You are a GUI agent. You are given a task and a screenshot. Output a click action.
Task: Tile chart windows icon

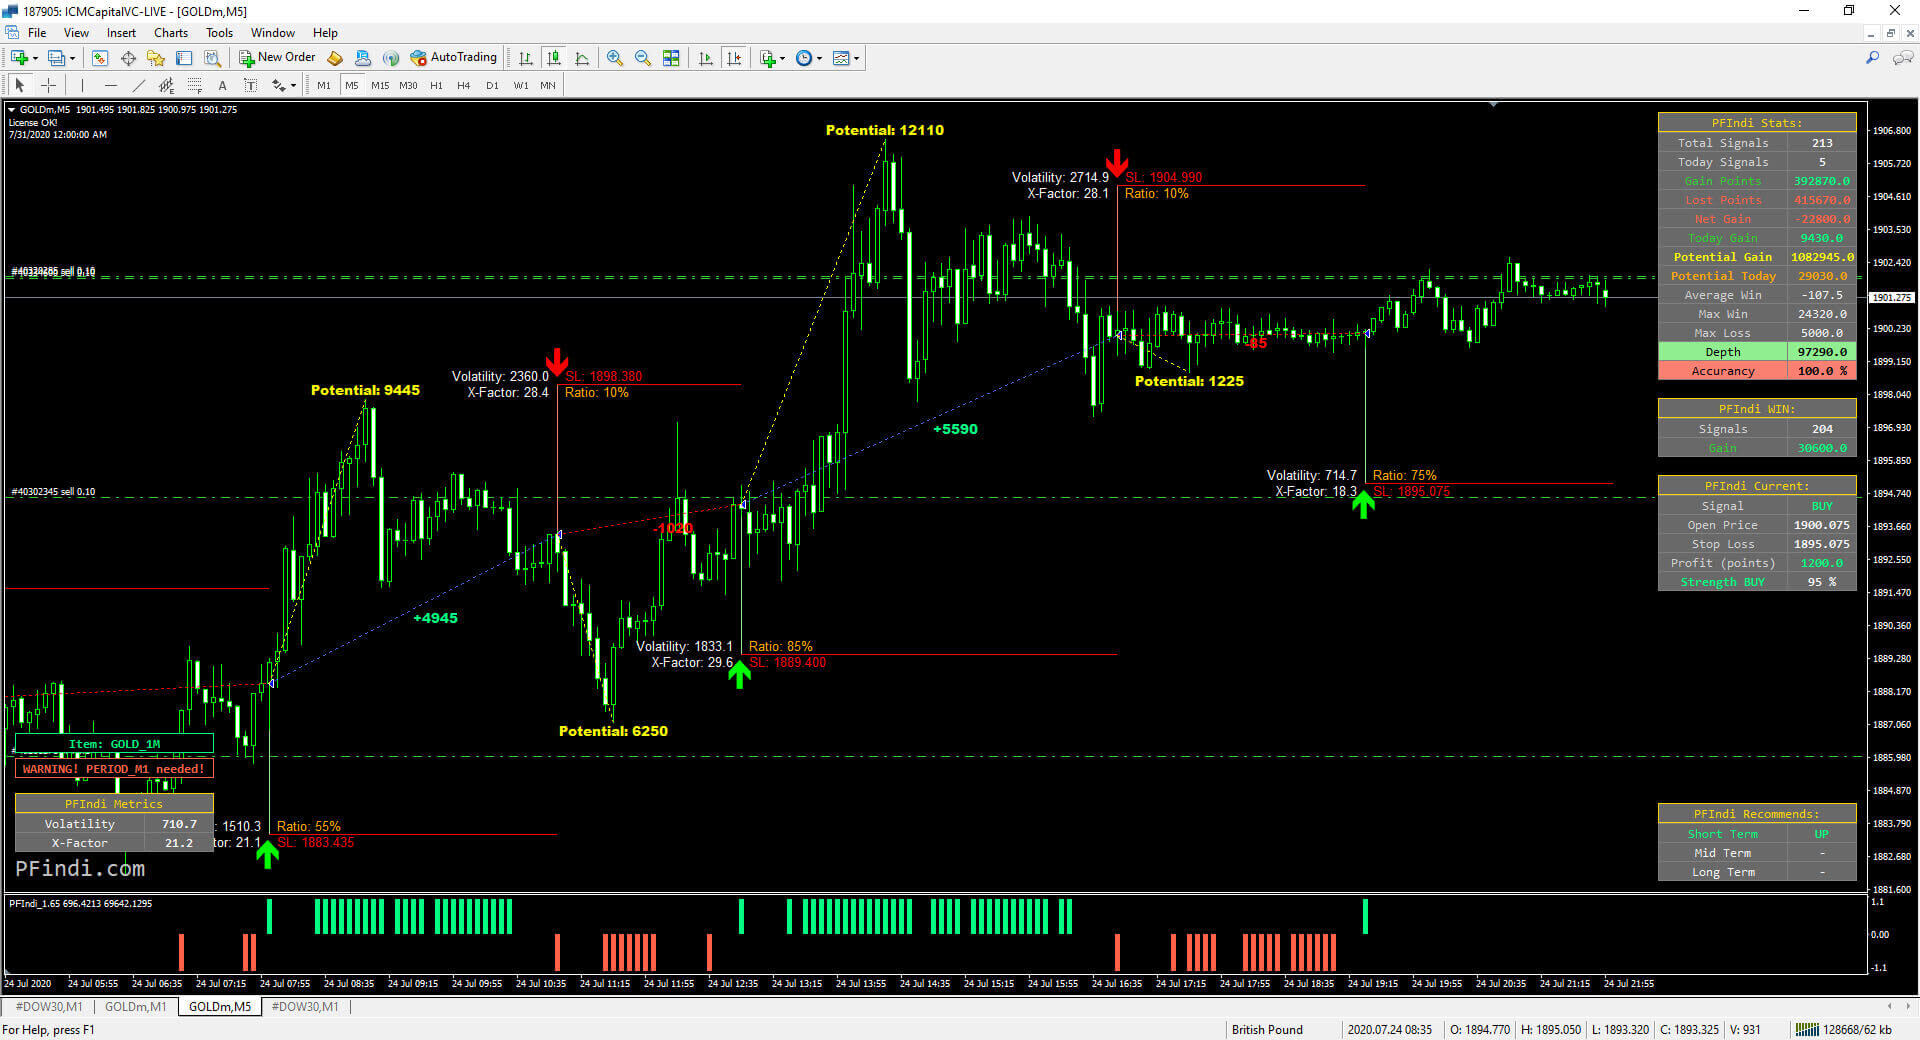pos(671,58)
